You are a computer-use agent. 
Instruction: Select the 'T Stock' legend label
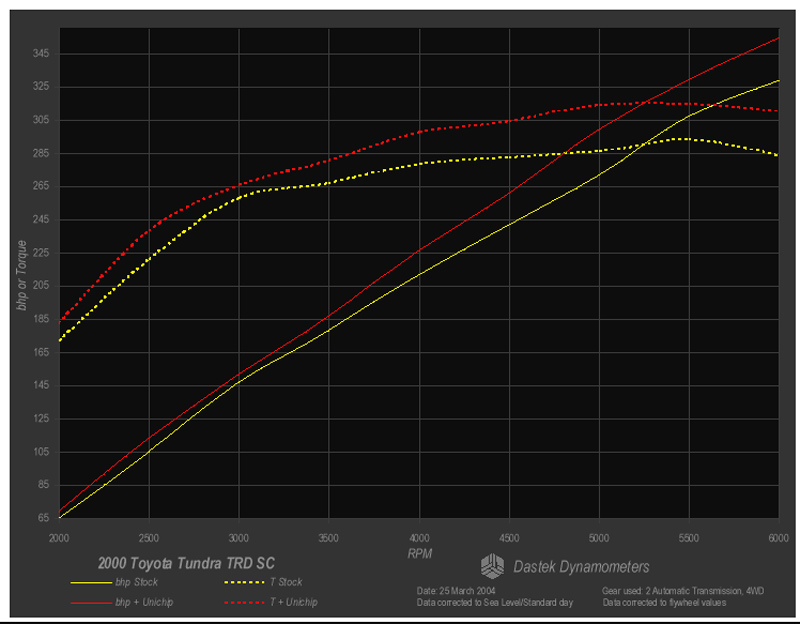coord(286,582)
